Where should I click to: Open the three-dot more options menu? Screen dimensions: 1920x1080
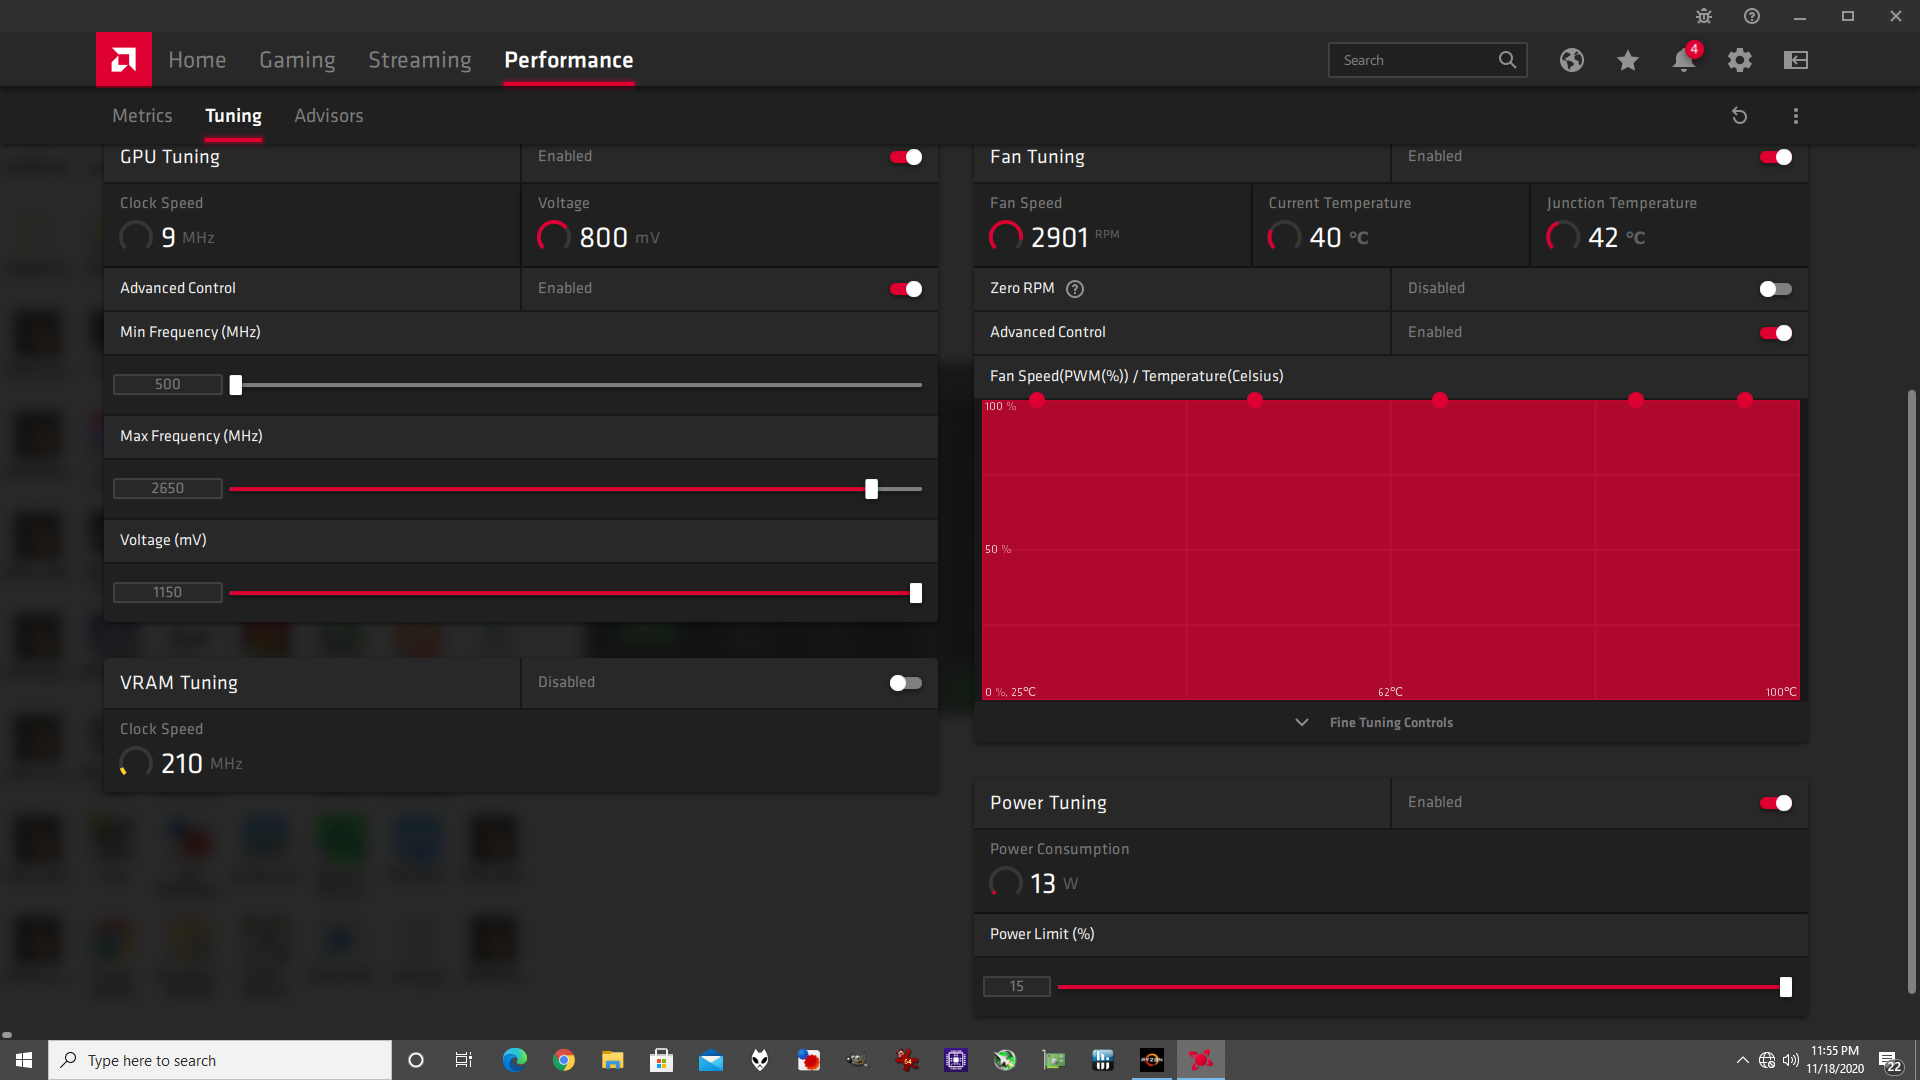[x=1795, y=116]
